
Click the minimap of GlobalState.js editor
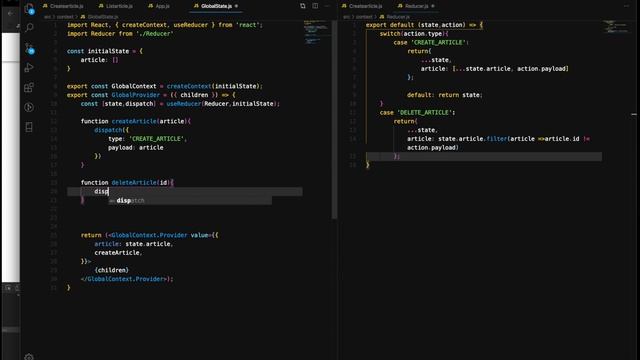(x=316, y=32)
